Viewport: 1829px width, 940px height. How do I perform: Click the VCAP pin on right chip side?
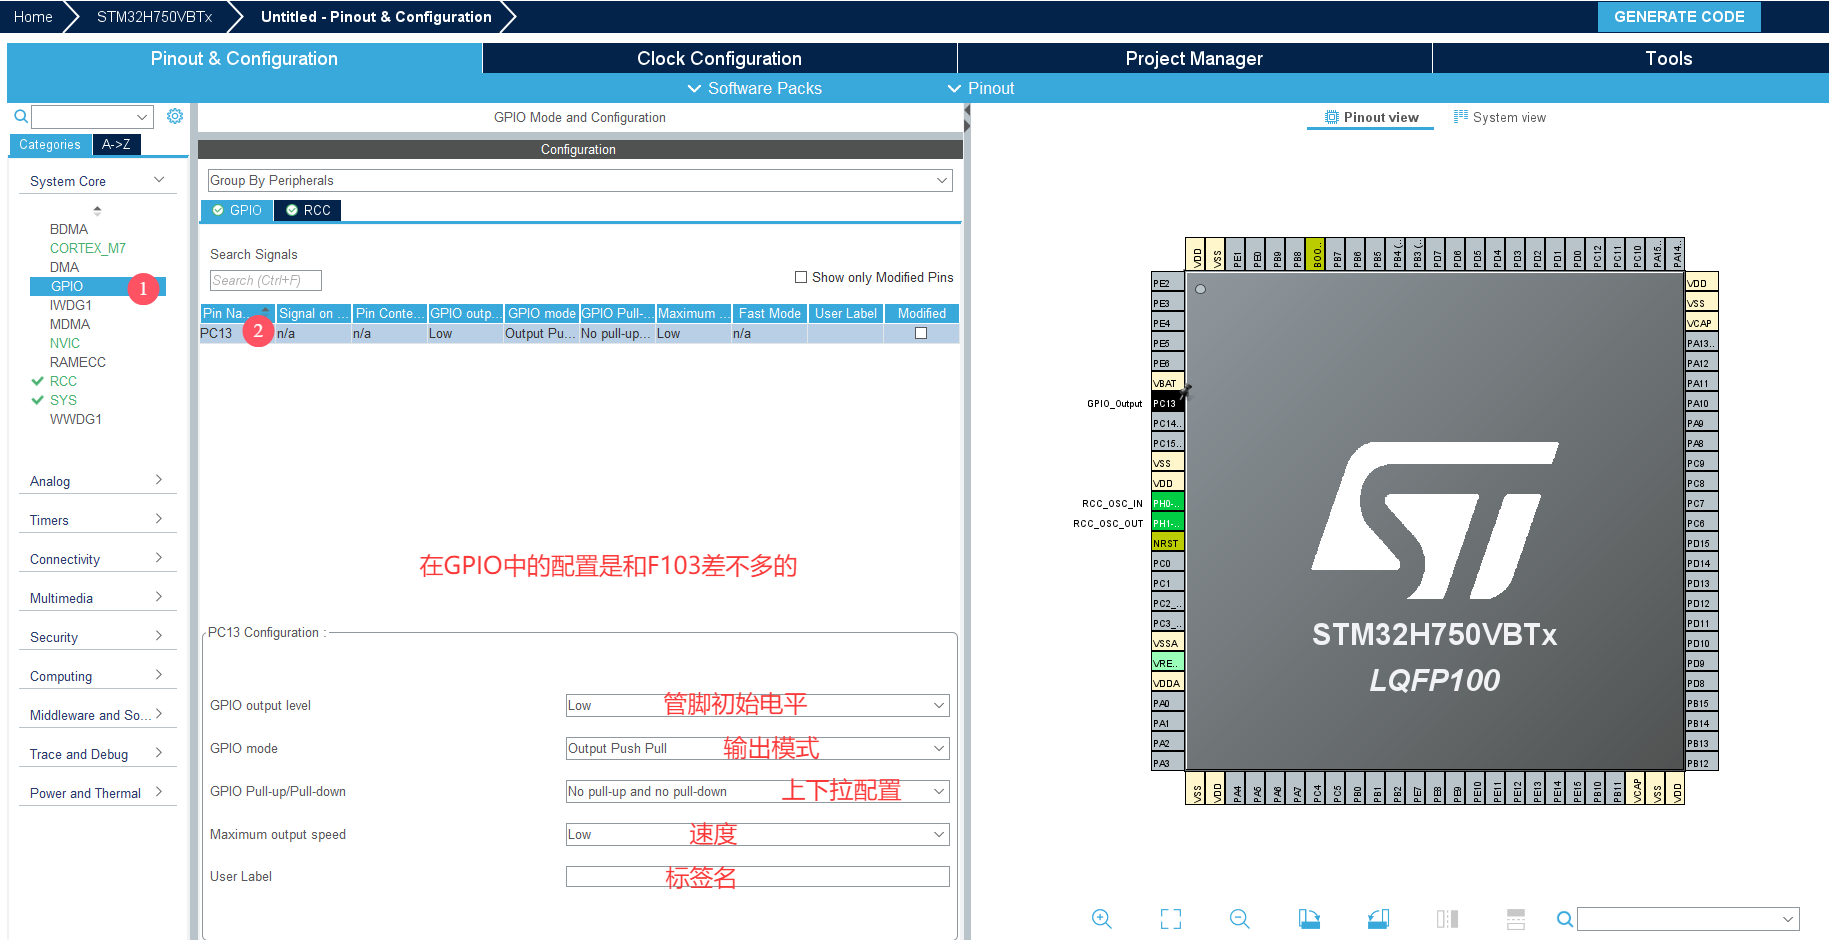[1702, 323]
